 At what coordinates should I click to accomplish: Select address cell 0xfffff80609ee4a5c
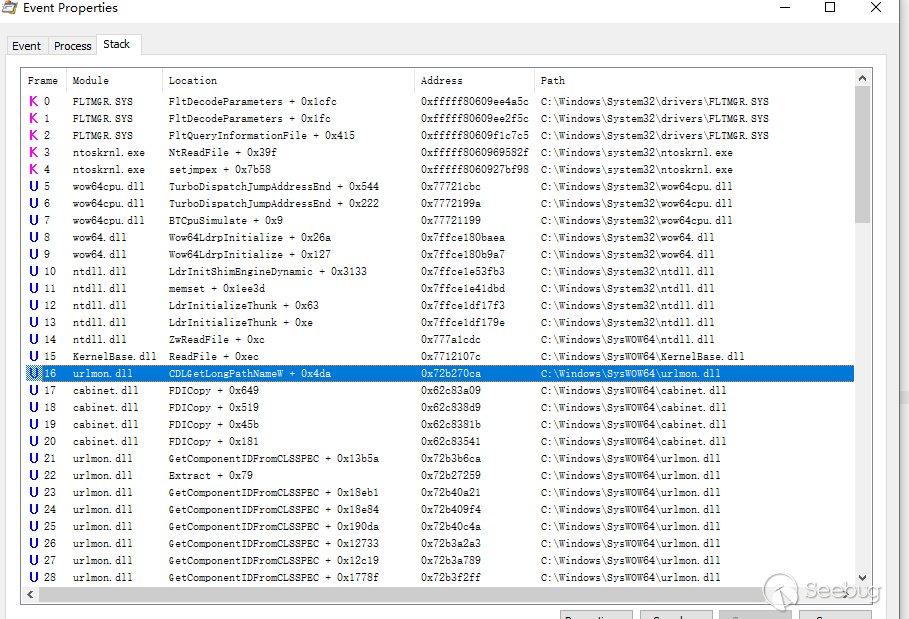click(474, 101)
